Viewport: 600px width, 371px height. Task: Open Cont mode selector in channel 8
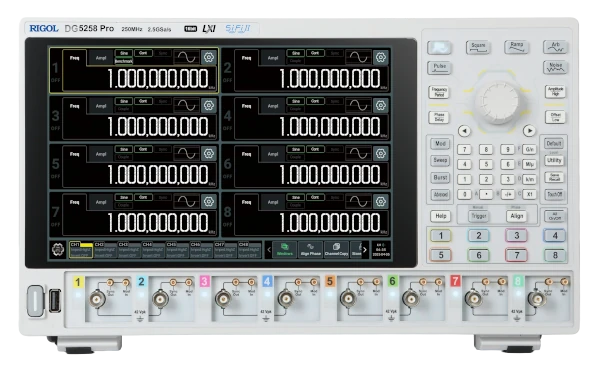[315, 197]
